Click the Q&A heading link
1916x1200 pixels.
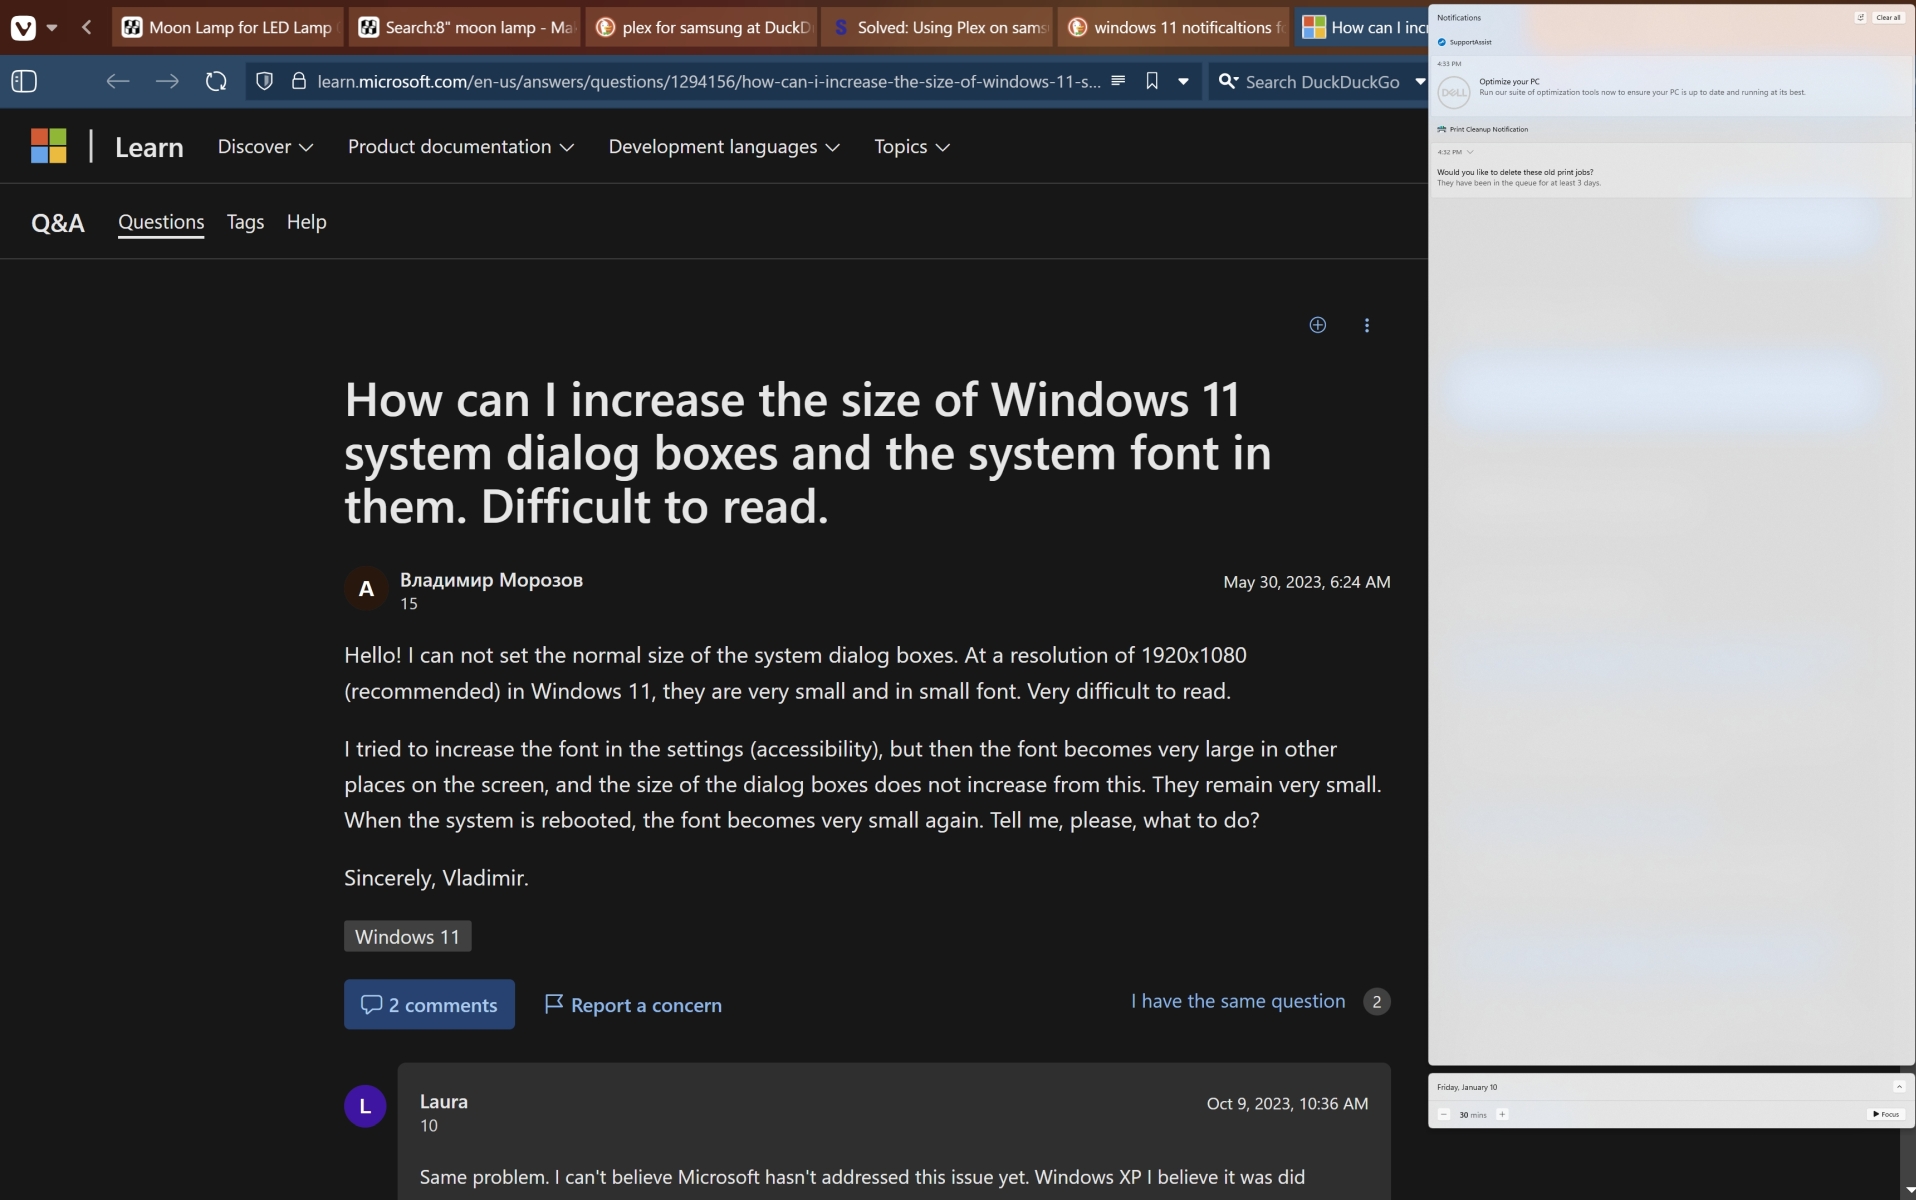click(x=58, y=222)
